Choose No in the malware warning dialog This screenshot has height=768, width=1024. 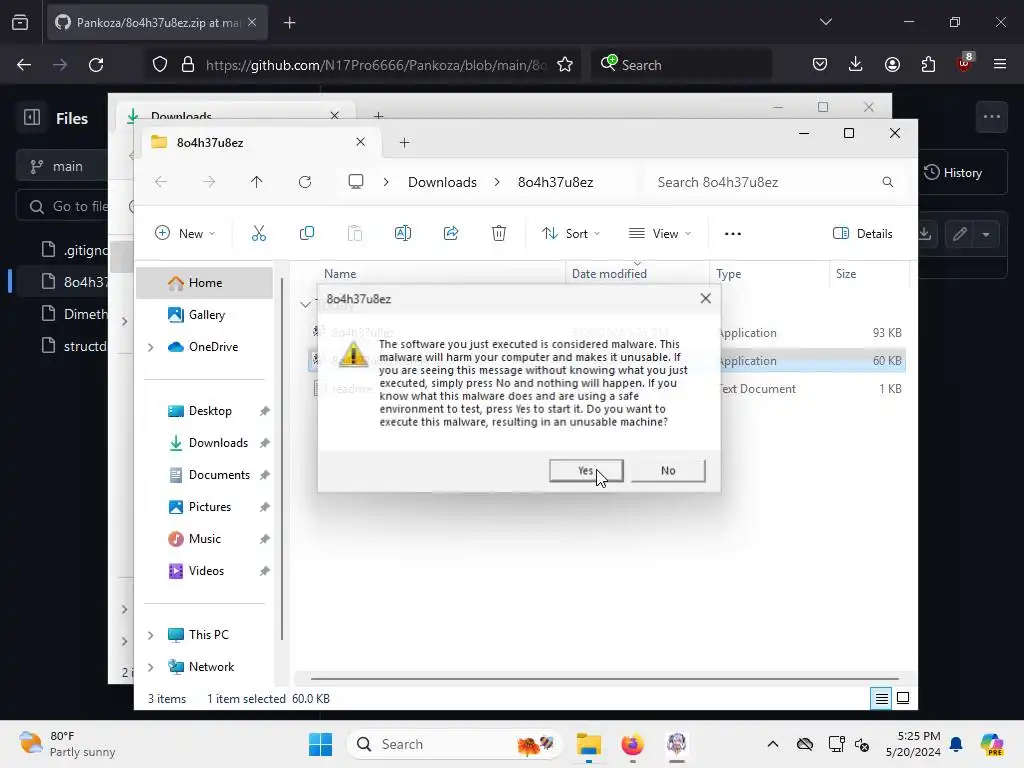click(668, 470)
